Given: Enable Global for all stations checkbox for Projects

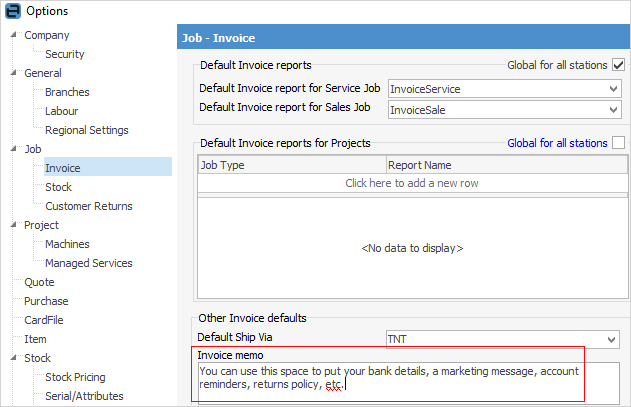Looking at the screenshot, I should [618, 143].
